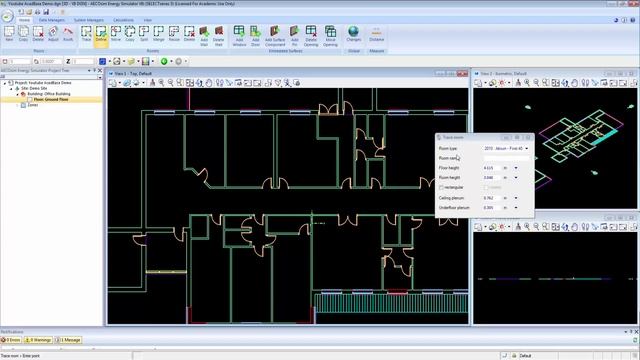This screenshot has width=640, height=360.
Task: Collapse the Building Office Building node
Action: tap(18, 94)
